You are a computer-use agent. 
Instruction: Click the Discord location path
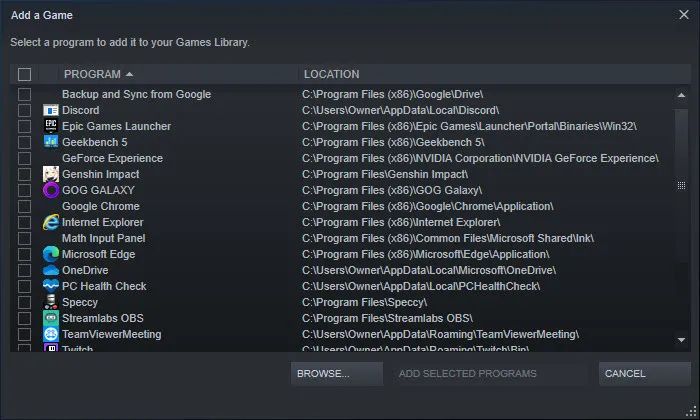[x=400, y=110]
